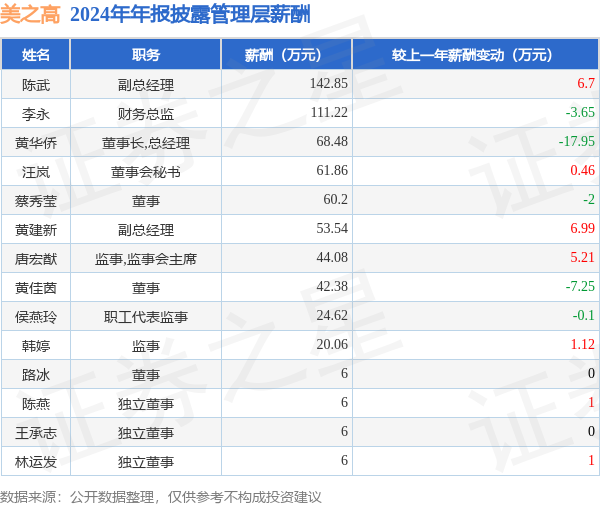Click the 监事,监事会主席 position cell

(x=146, y=259)
